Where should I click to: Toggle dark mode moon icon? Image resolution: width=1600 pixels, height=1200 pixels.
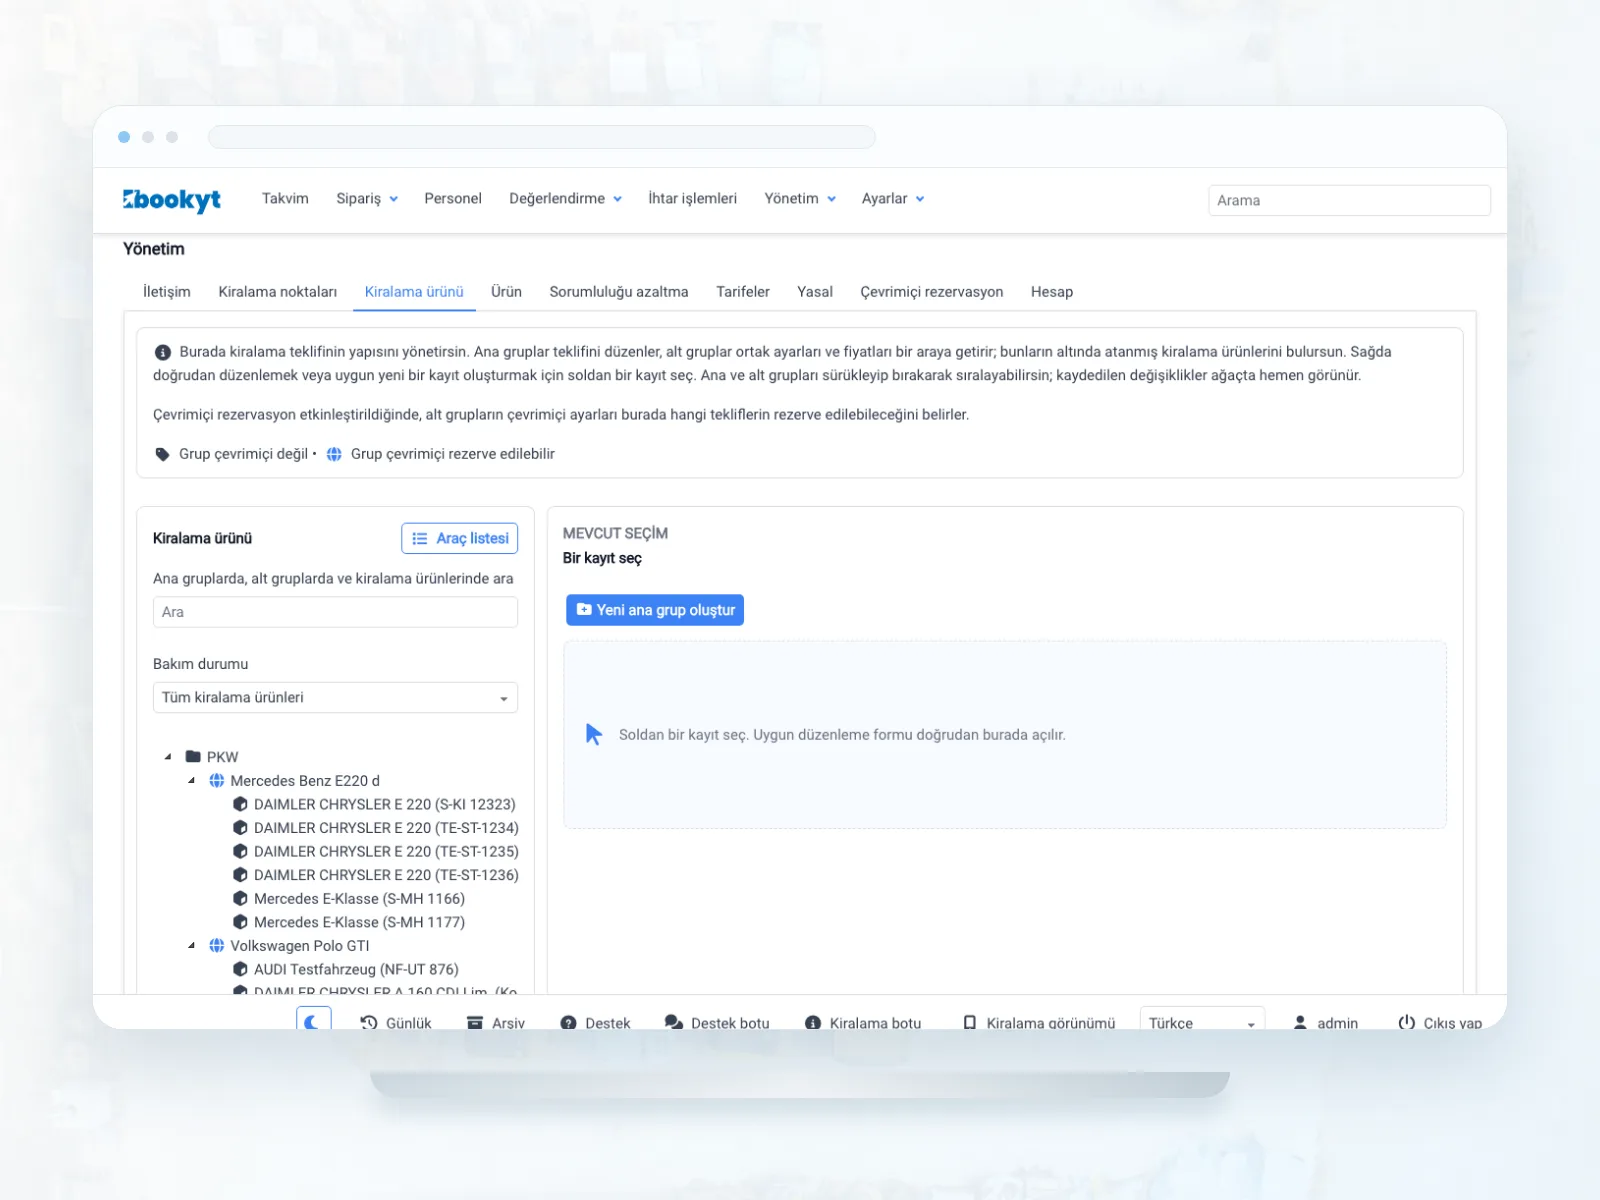(x=313, y=1021)
